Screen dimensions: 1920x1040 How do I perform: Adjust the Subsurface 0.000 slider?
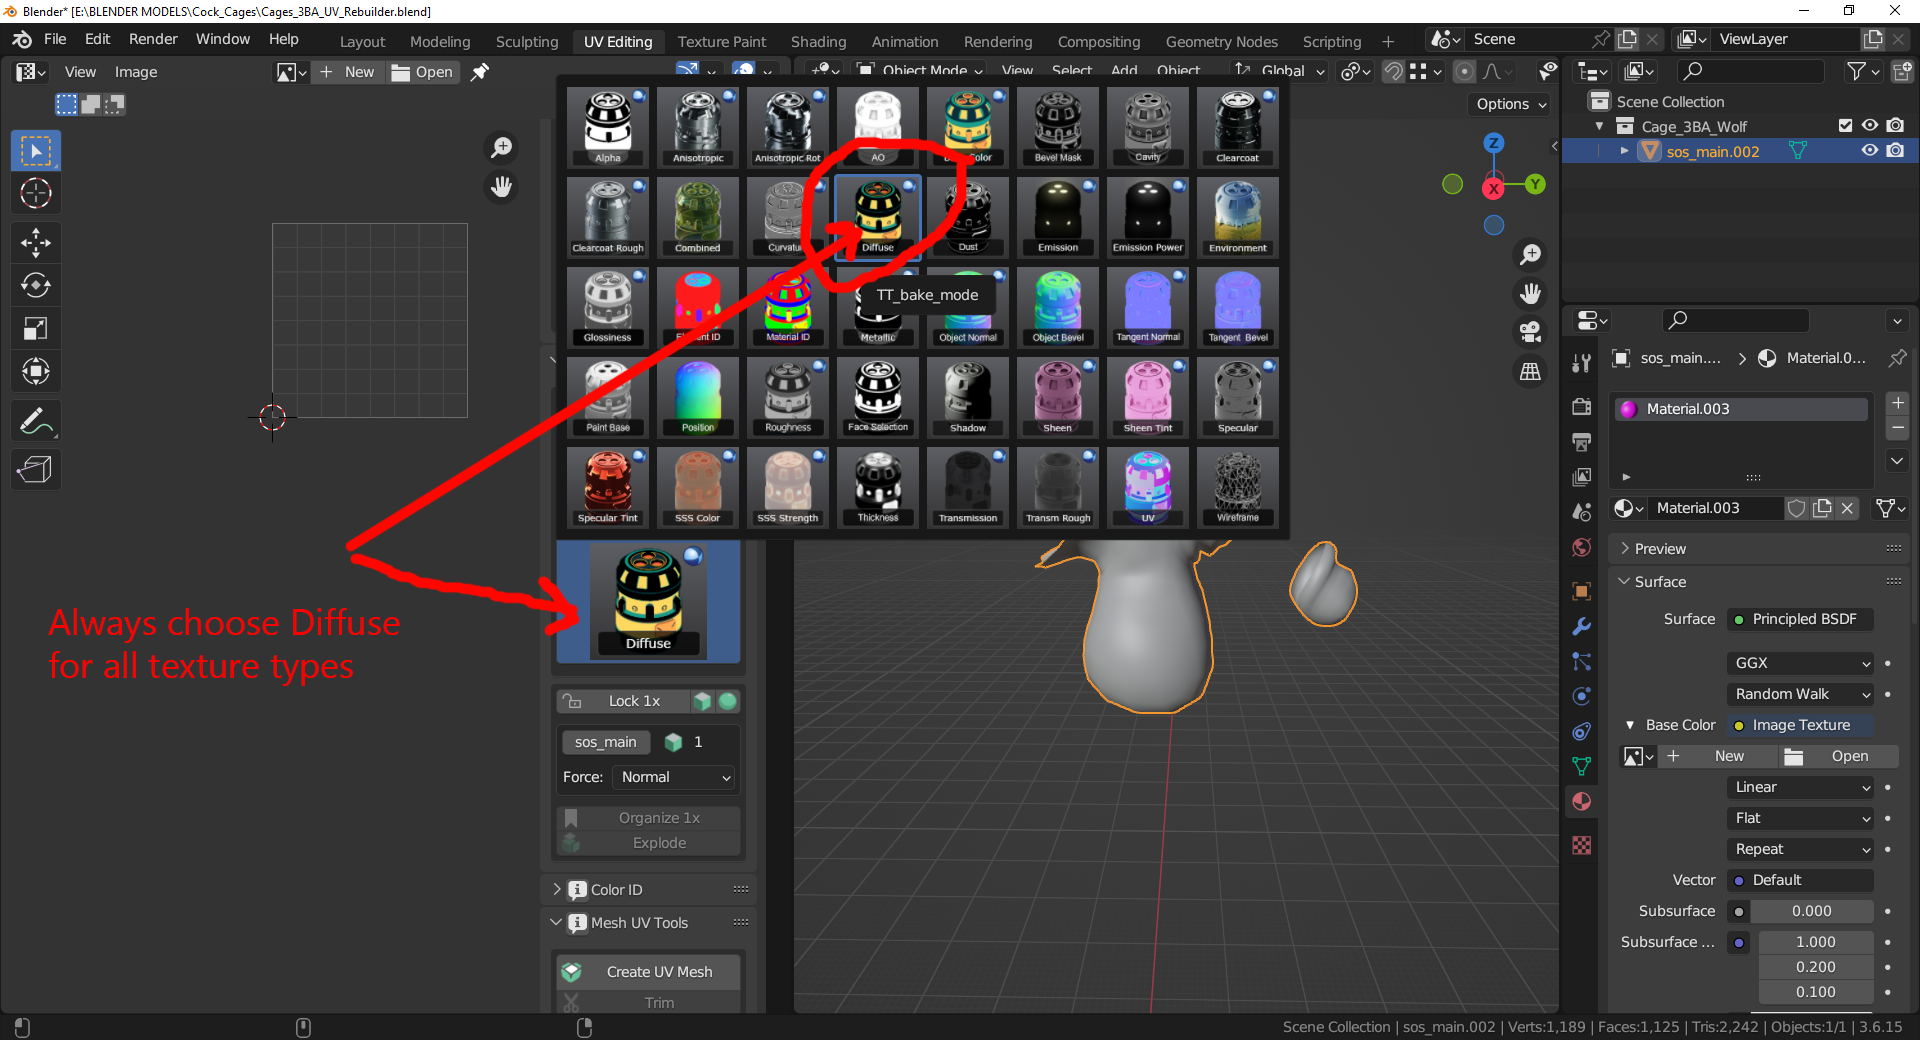[1811, 911]
